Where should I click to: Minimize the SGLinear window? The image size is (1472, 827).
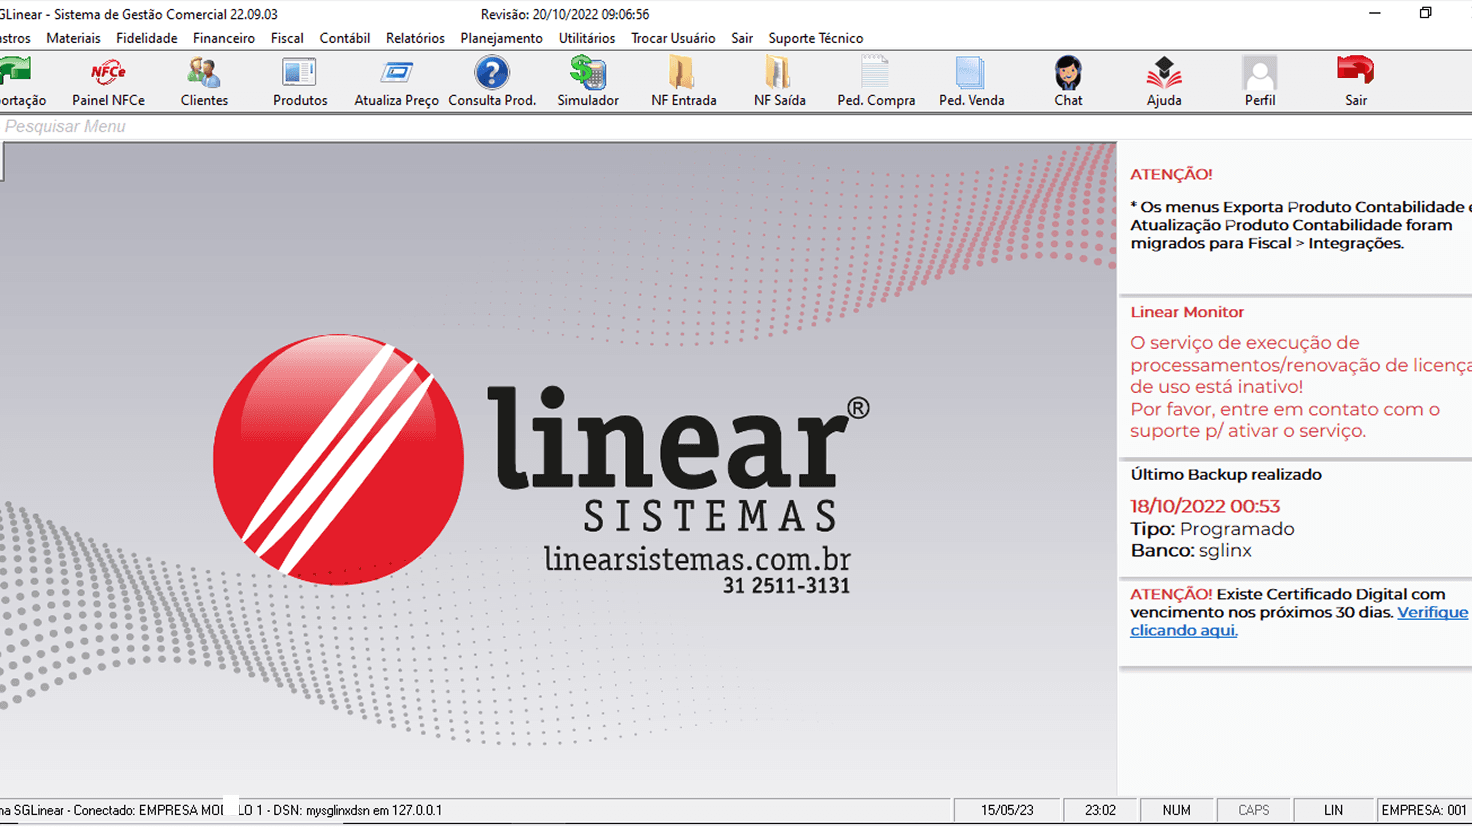pyautogui.click(x=1375, y=14)
